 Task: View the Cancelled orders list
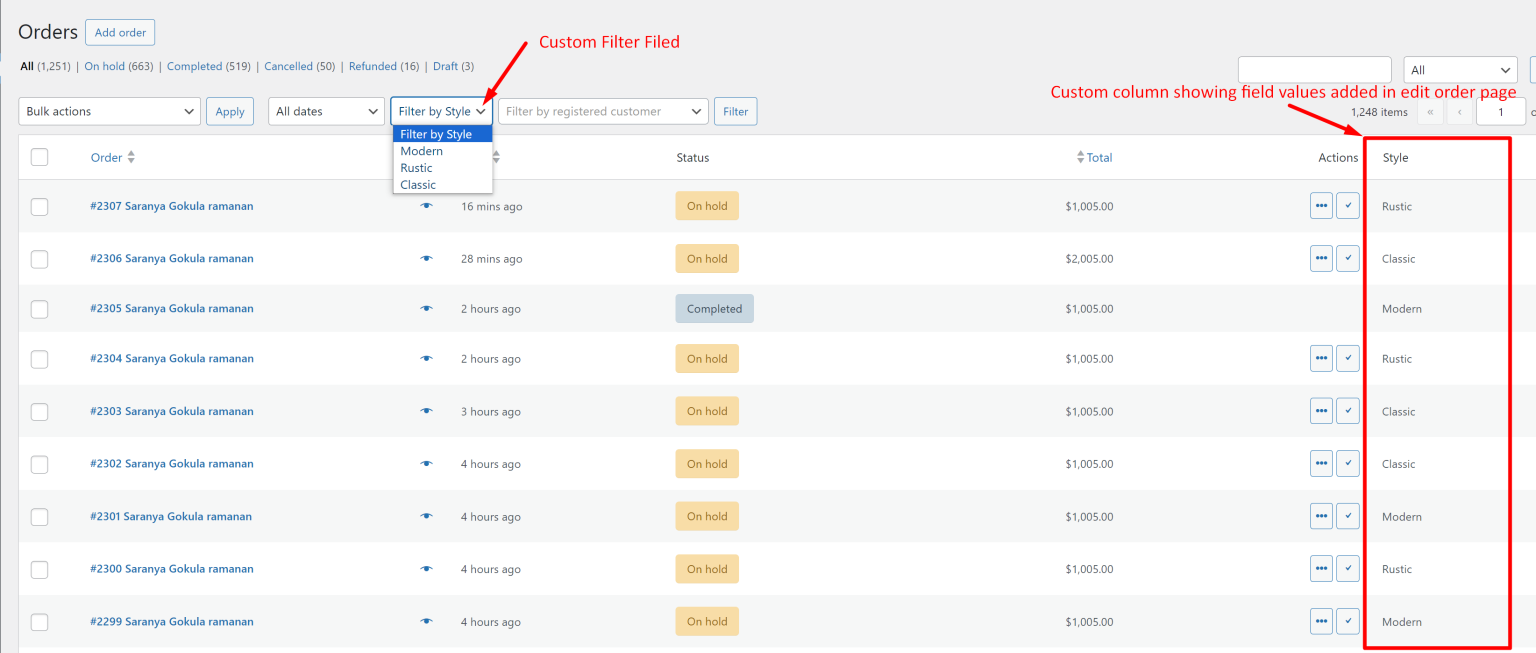pos(299,66)
